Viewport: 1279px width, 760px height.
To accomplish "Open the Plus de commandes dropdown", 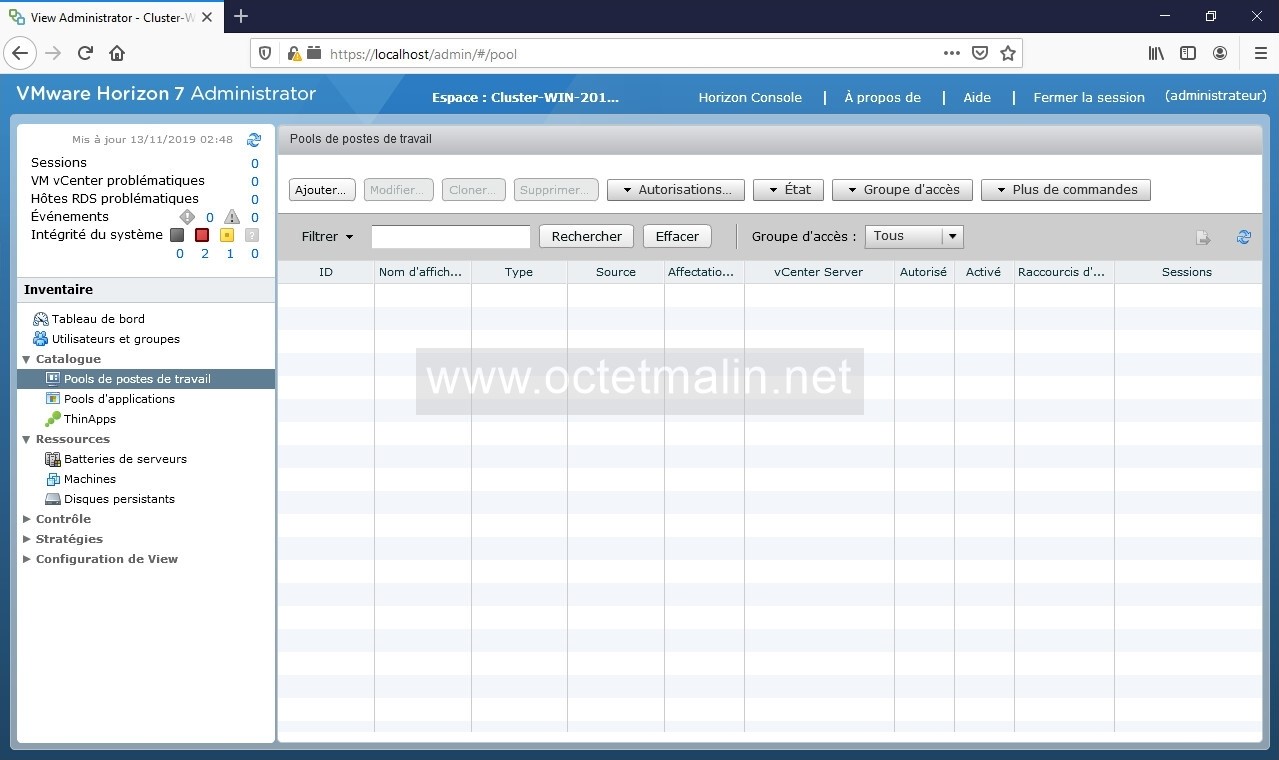I will [1066, 190].
